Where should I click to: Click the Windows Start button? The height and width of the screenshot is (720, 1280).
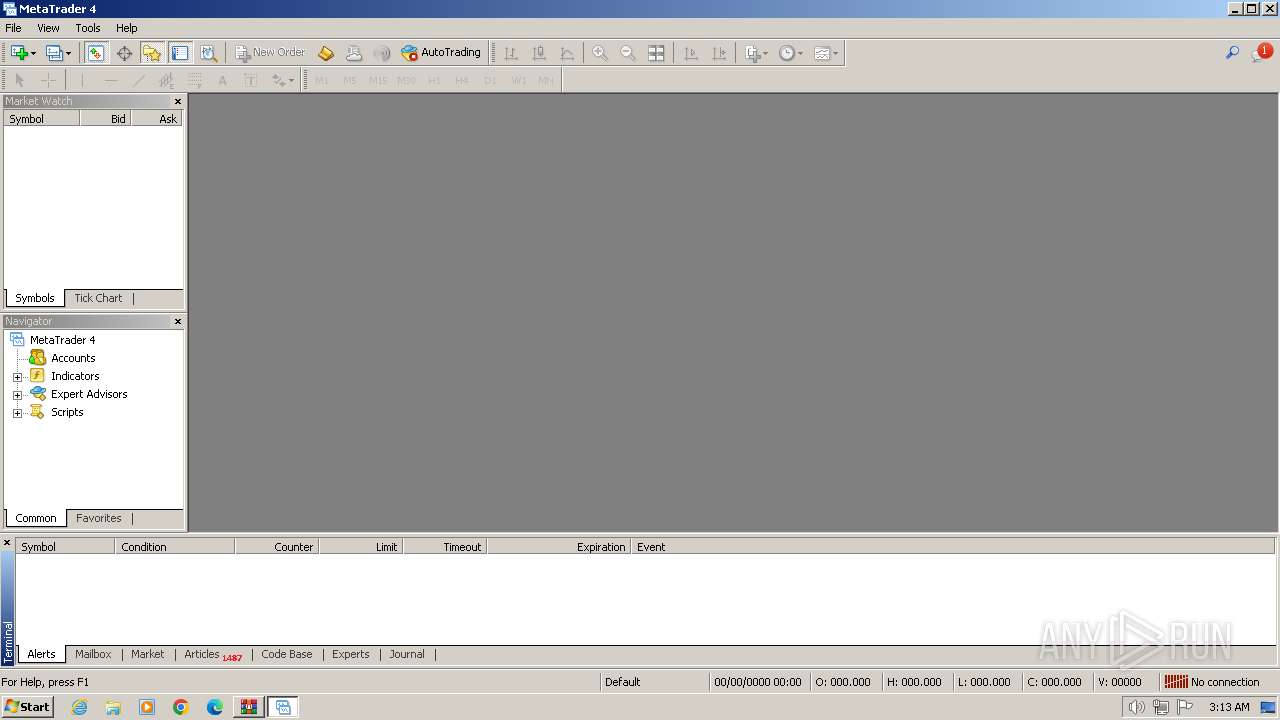pyautogui.click(x=27, y=706)
